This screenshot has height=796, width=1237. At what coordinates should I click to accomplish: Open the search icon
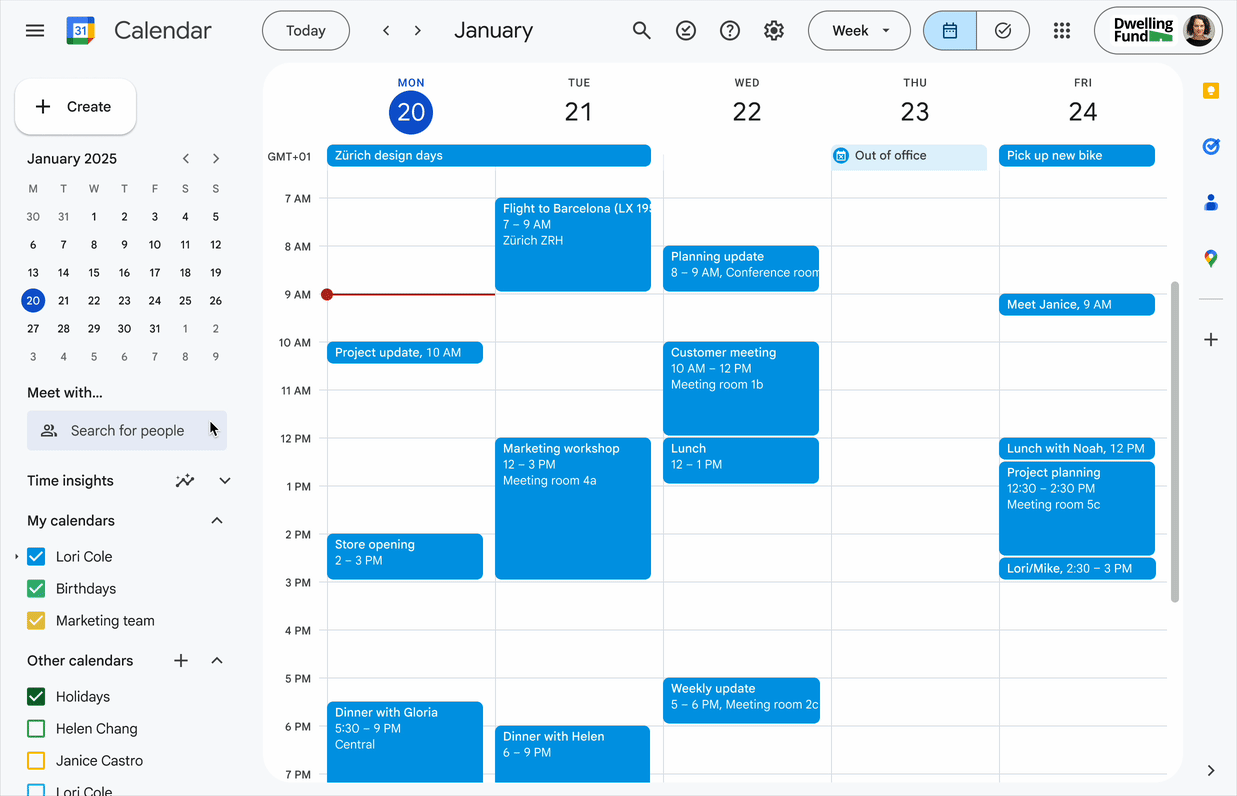click(641, 30)
